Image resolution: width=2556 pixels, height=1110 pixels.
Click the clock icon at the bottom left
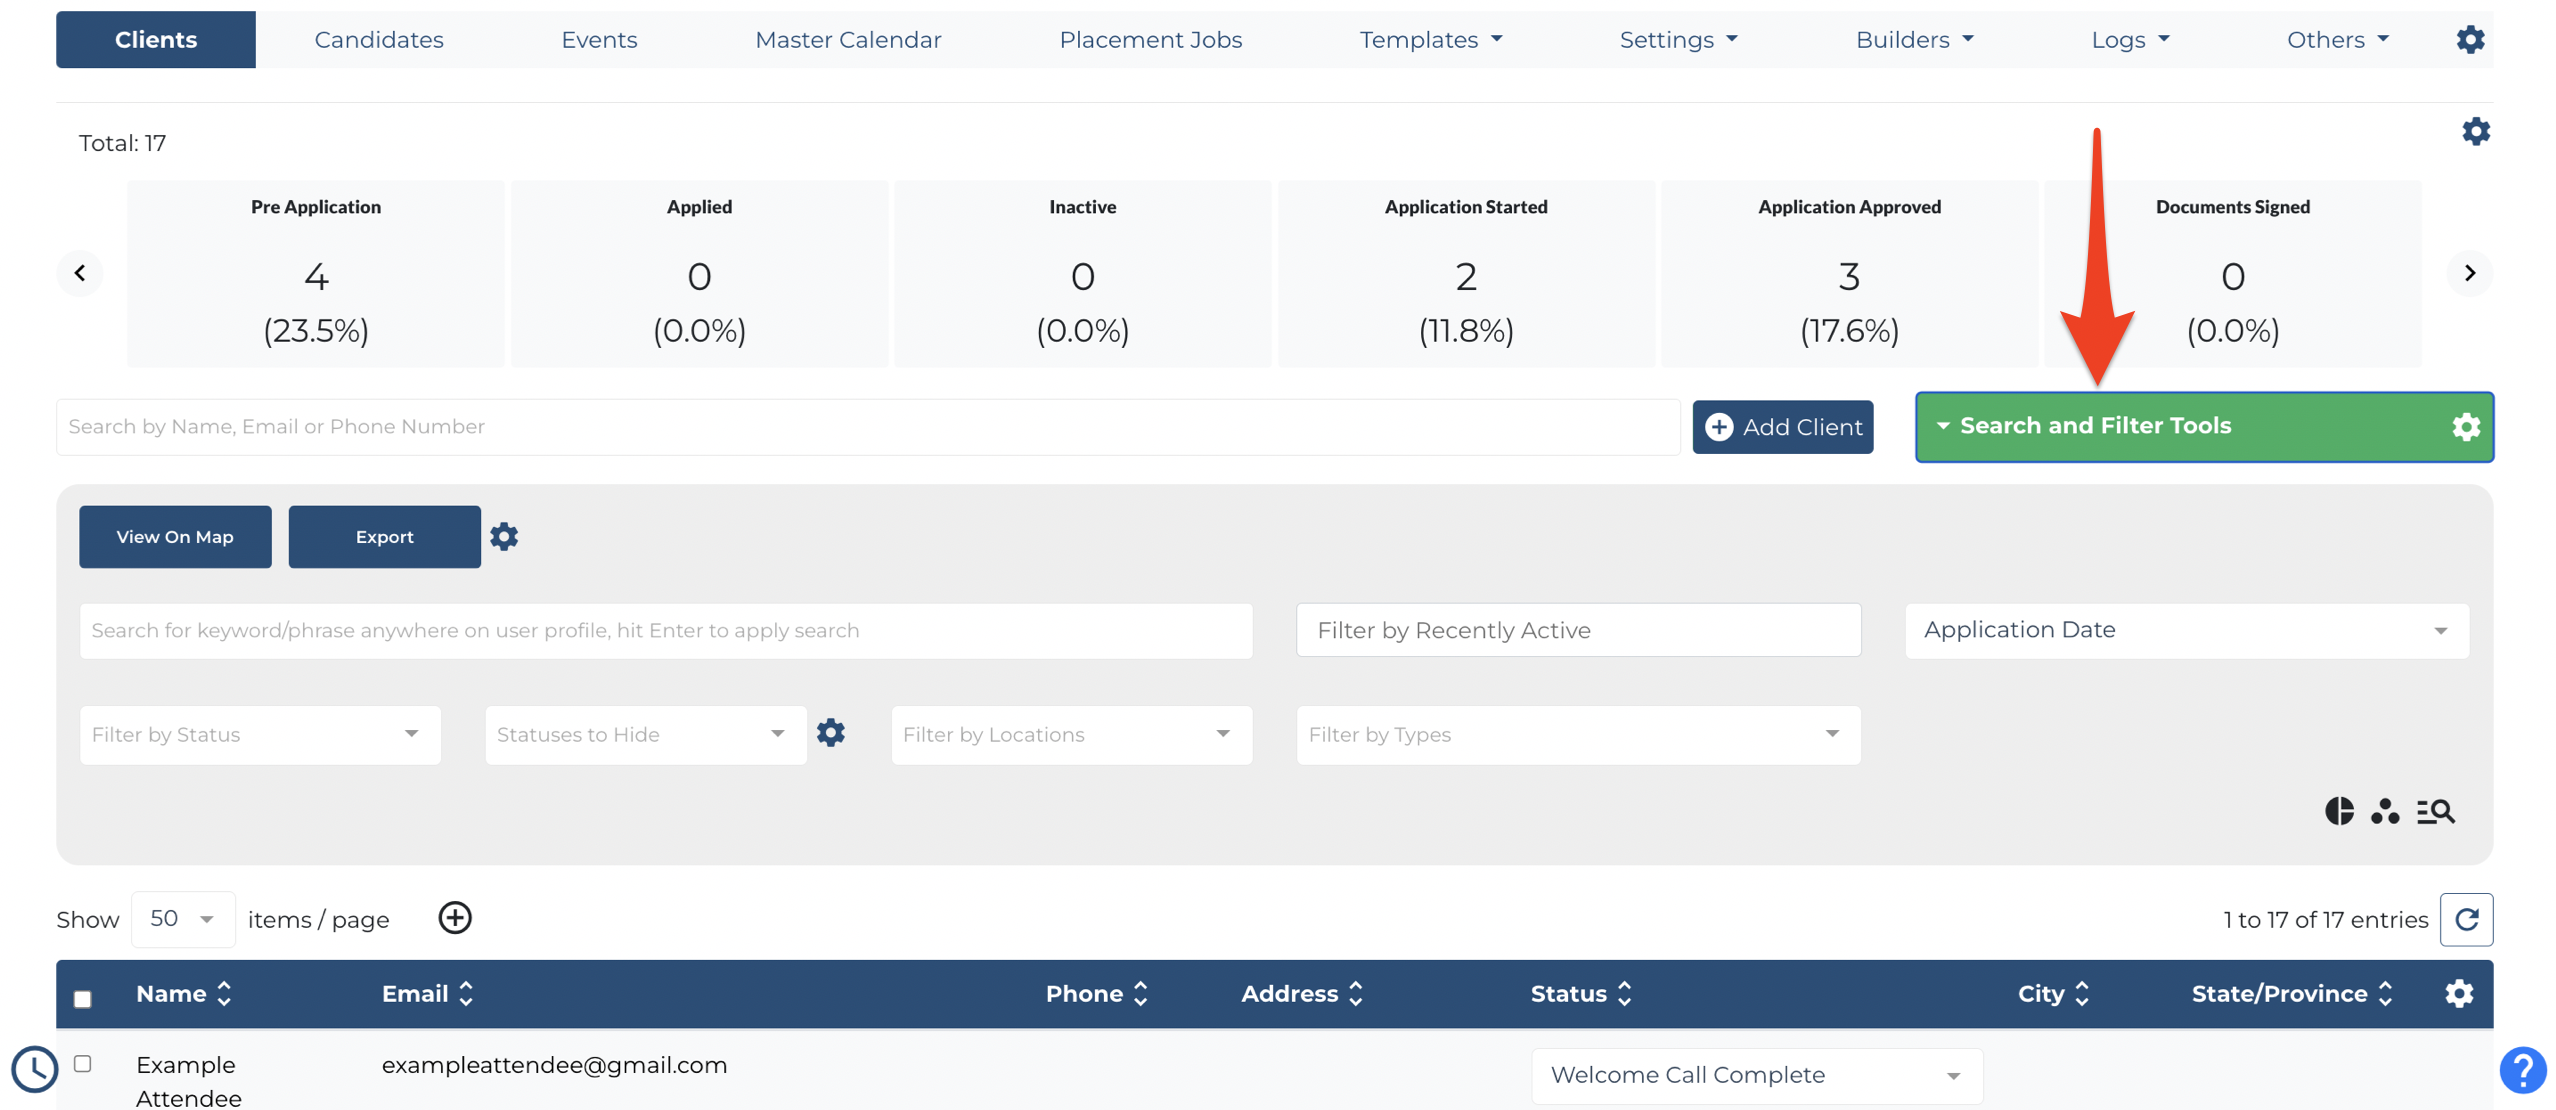click(35, 1069)
